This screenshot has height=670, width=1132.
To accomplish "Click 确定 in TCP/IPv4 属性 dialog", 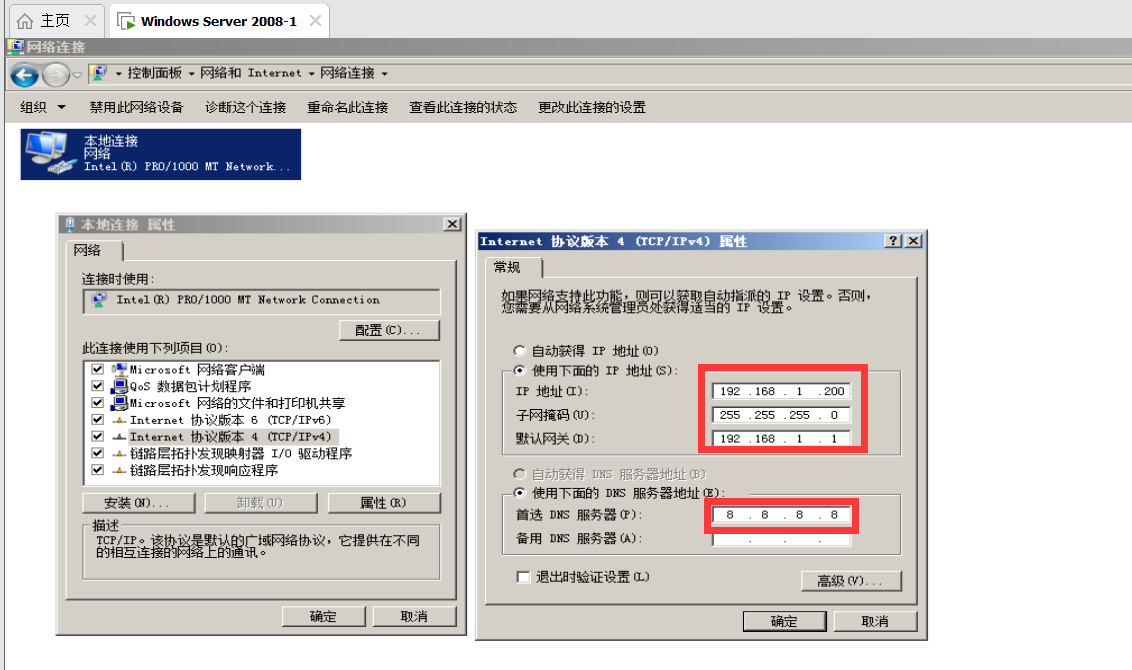I will (785, 621).
